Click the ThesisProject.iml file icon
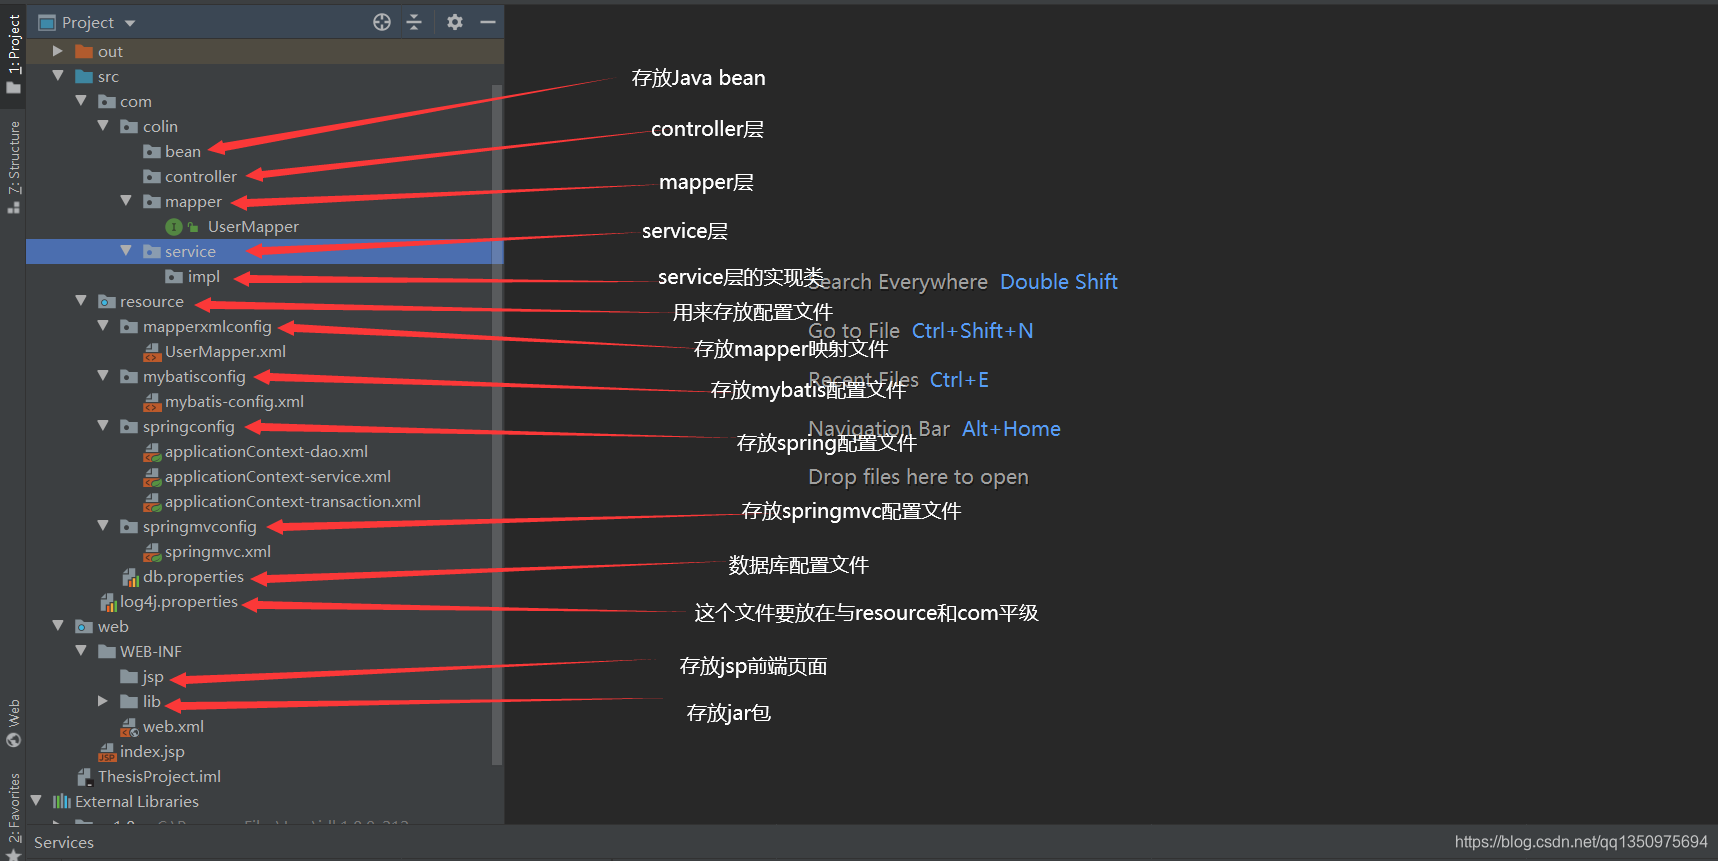This screenshot has height=861, width=1718. coord(85,777)
